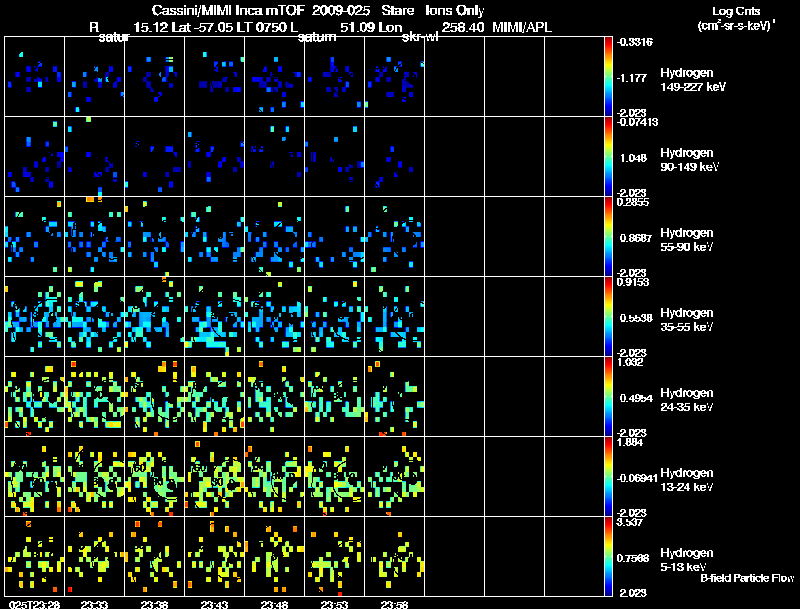Click the "23:33" time axis label
The width and height of the screenshot is (800, 609).
[94, 604]
